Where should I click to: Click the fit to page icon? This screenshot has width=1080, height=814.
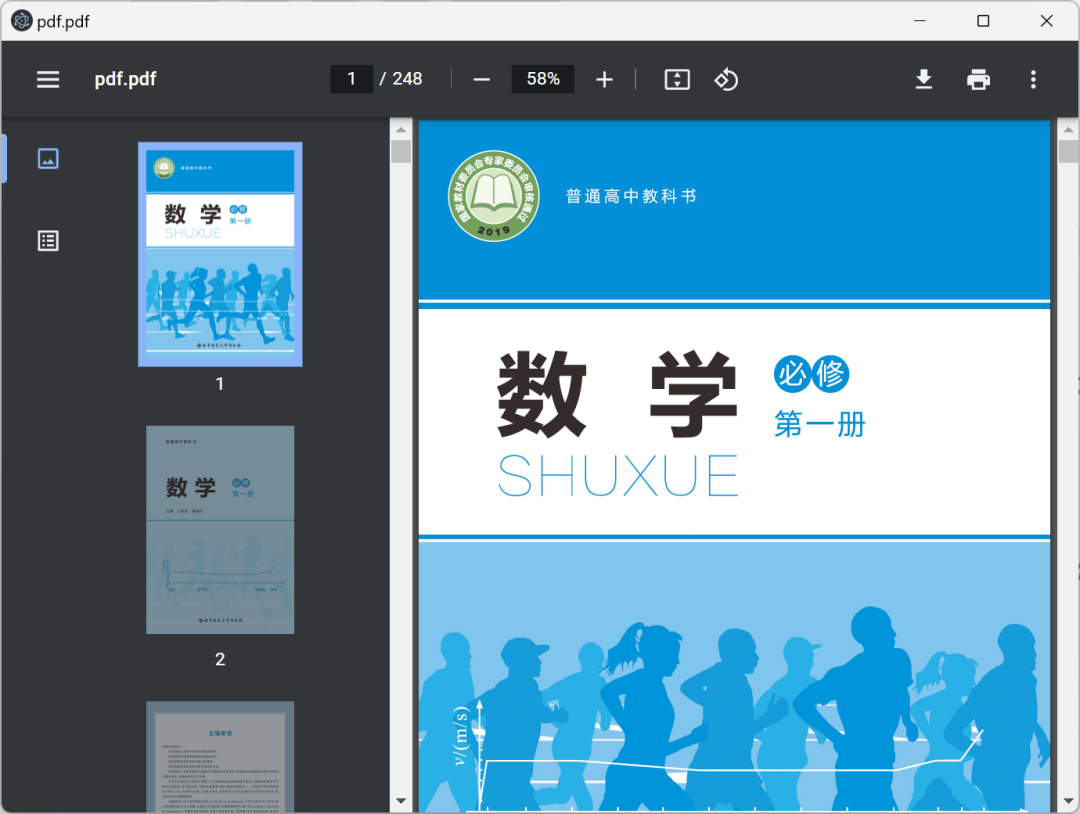pyautogui.click(x=677, y=80)
